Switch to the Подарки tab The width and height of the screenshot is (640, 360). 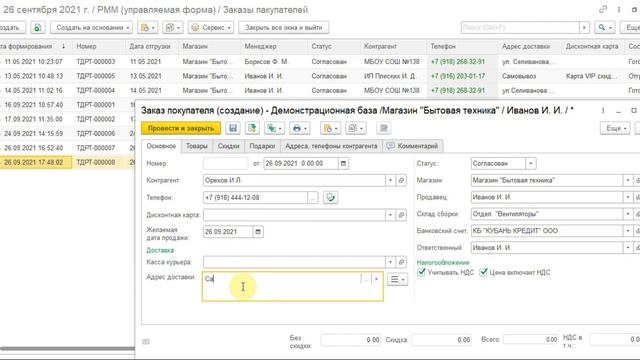pos(262,146)
